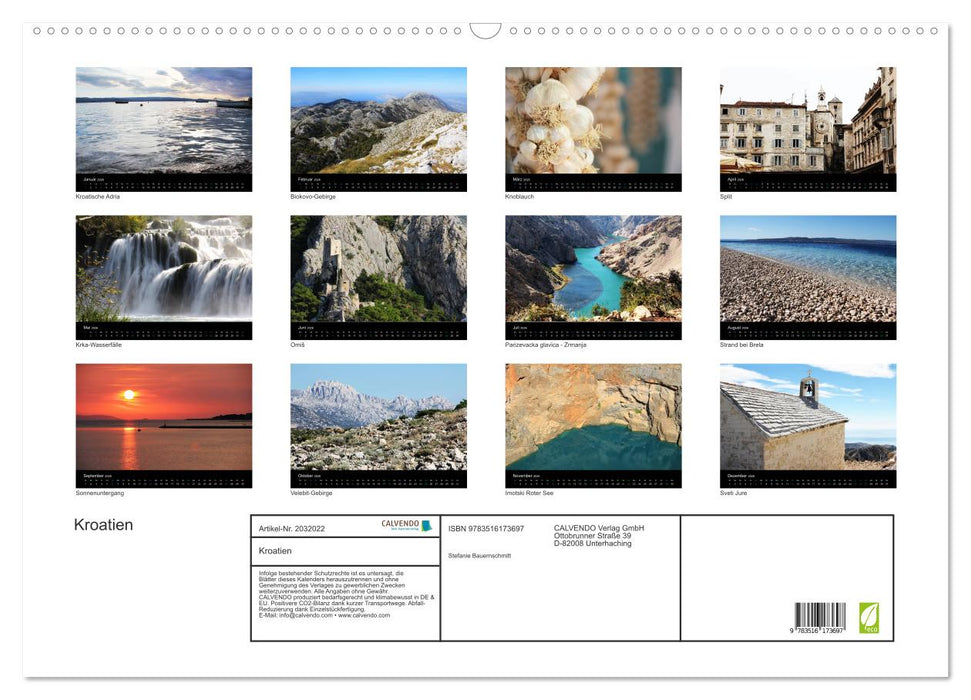Image resolution: width=971 pixels, height=700 pixels.
Task: Click the Sveti Jure chapel image
Action: point(807,420)
